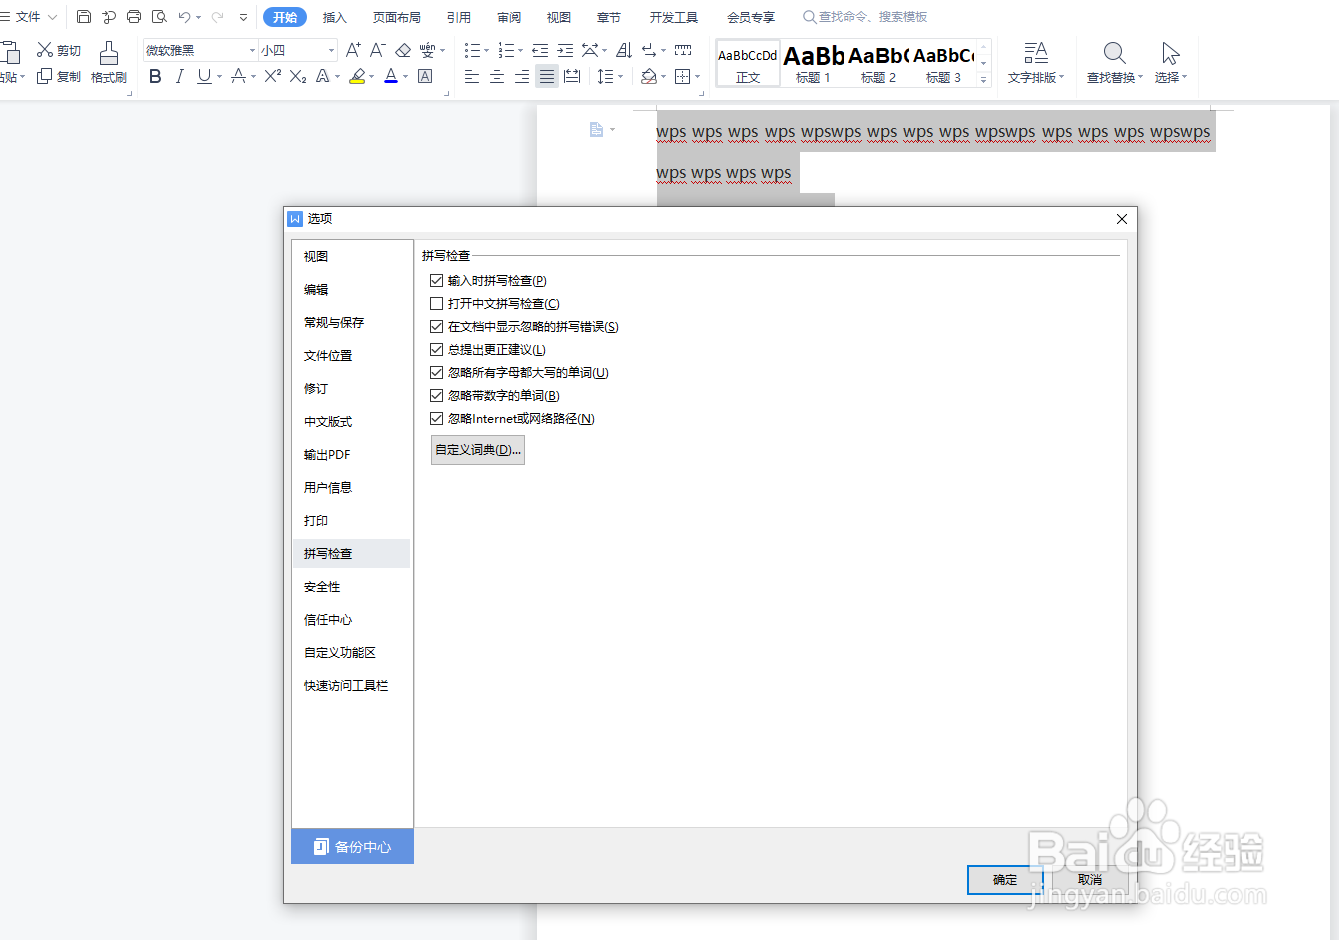Click the Decrease Indent icon
Image resolution: width=1339 pixels, height=940 pixels.
pos(540,50)
